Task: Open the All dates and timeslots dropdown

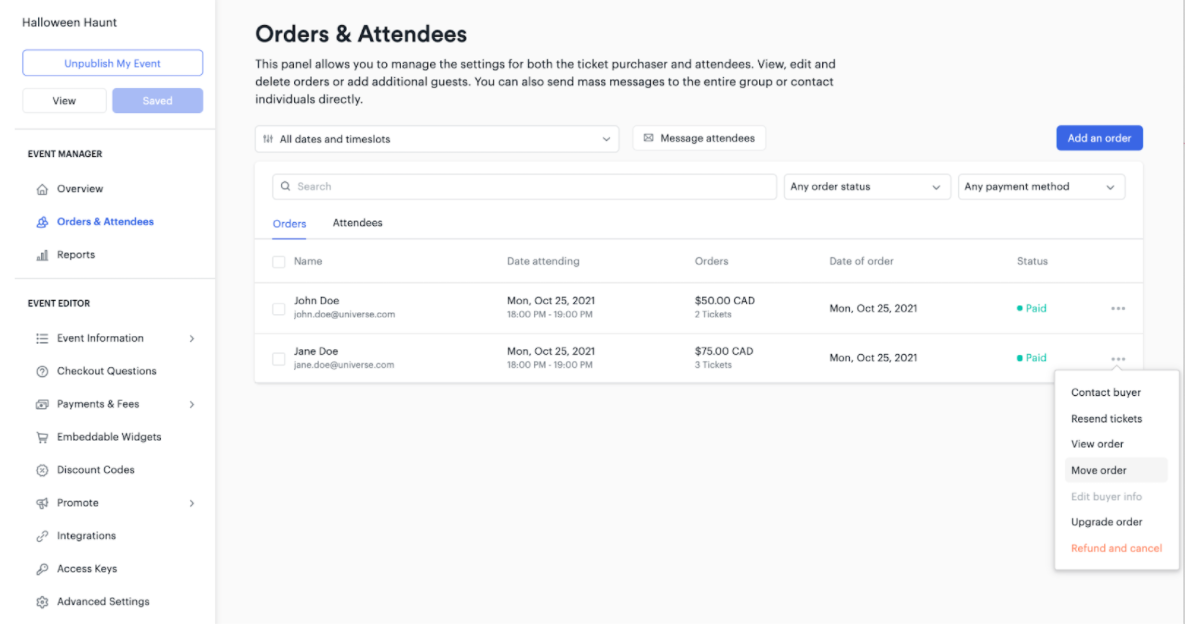Action: coord(436,140)
